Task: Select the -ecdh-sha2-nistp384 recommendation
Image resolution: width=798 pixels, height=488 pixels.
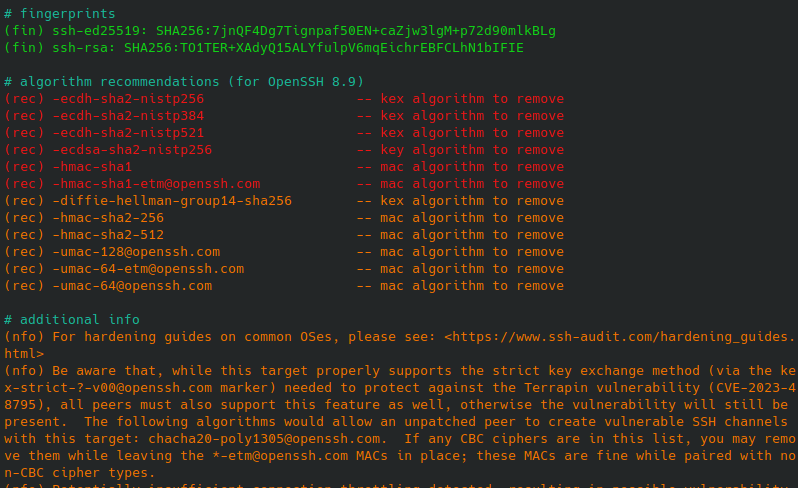Action: [128, 116]
